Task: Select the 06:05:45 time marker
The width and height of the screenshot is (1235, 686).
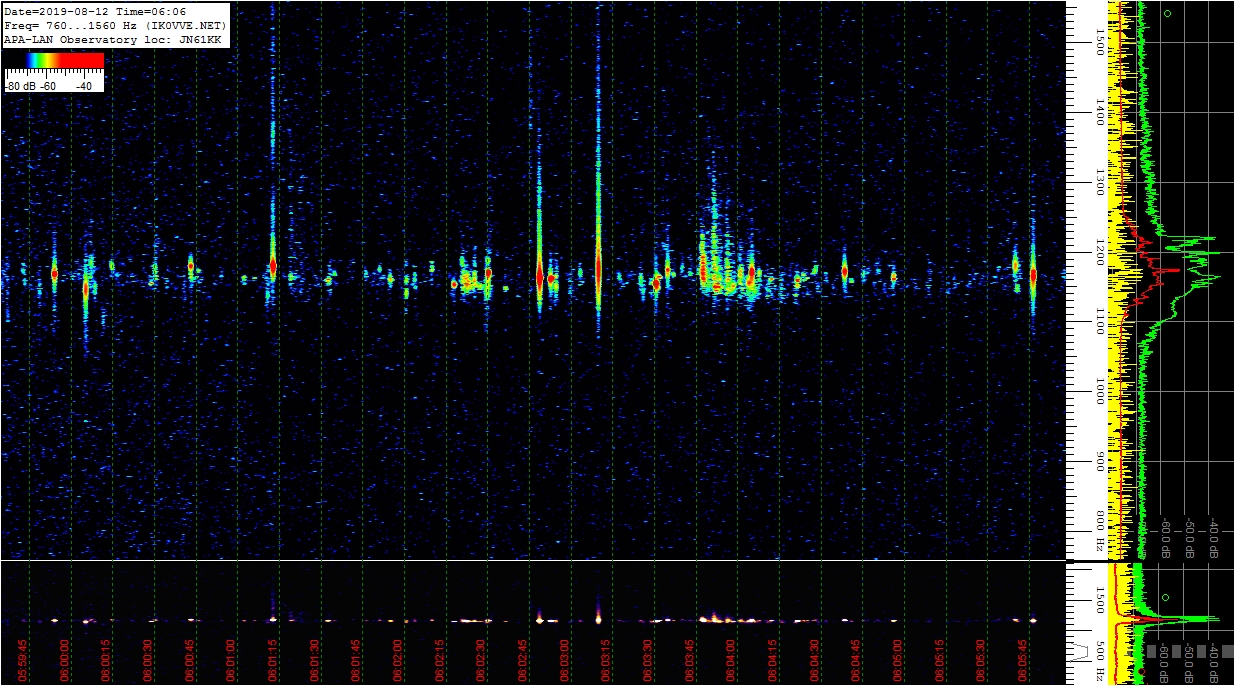Action: pyautogui.click(x=1022, y=658)
